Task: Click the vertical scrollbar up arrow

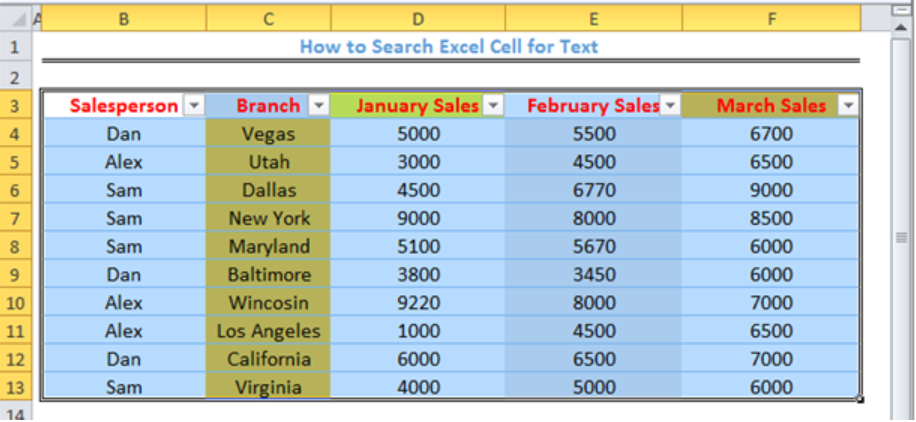Action: point(901,25)
